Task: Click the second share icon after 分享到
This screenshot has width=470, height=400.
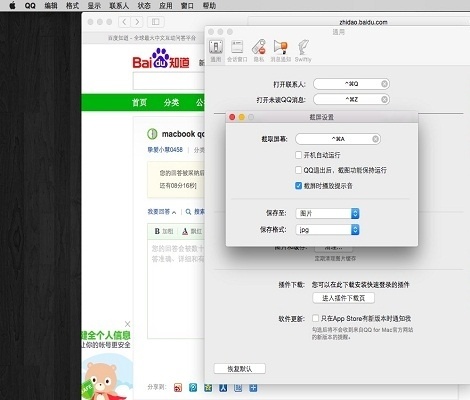Action: (x=193, y=387)
